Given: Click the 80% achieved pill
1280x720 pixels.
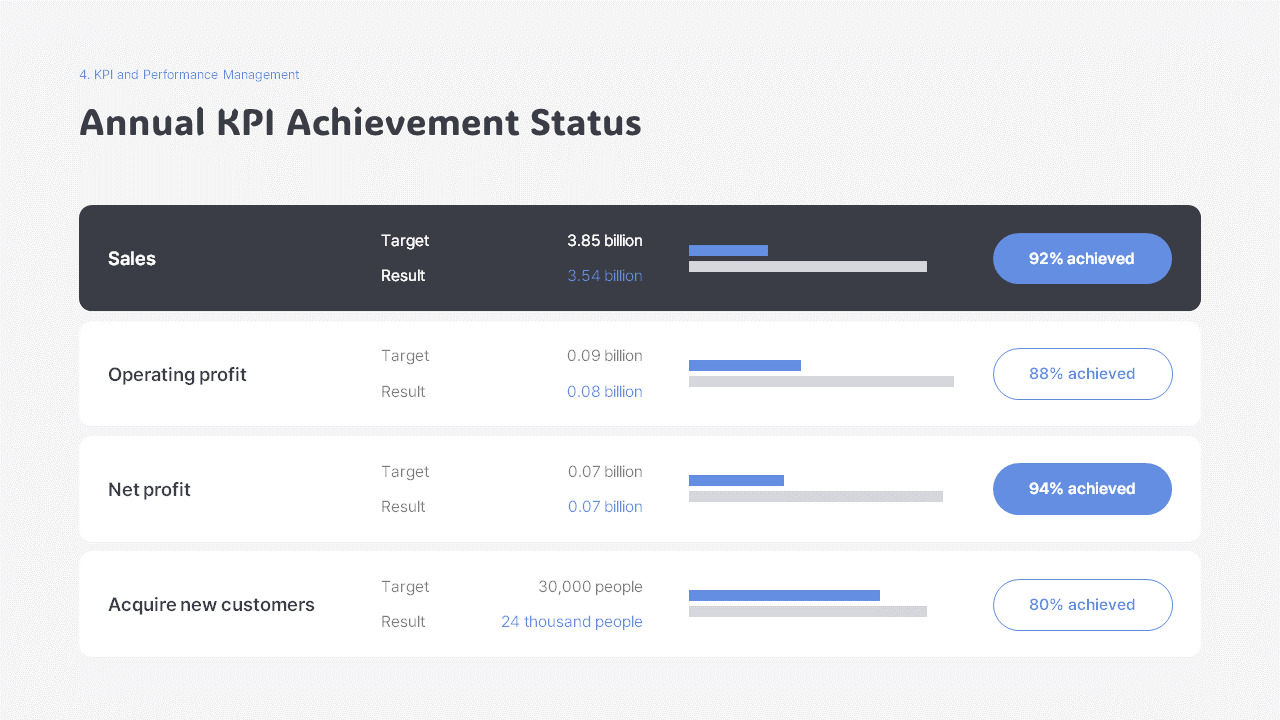Looking at the screenshot, I should (1082, 605).
